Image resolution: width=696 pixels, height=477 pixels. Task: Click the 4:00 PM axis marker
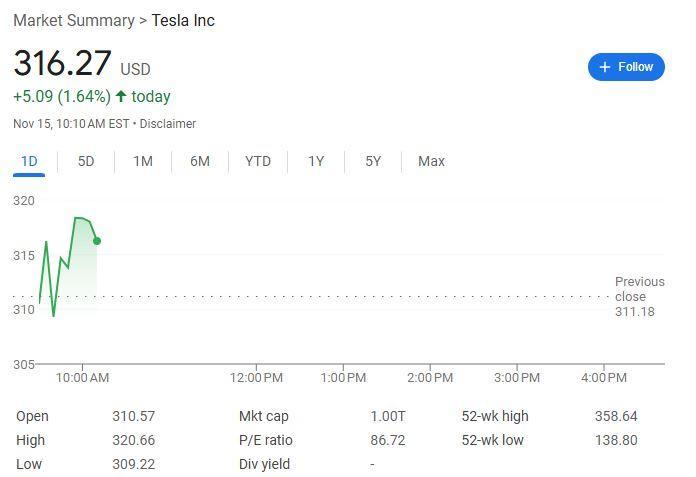click(604, 378)
